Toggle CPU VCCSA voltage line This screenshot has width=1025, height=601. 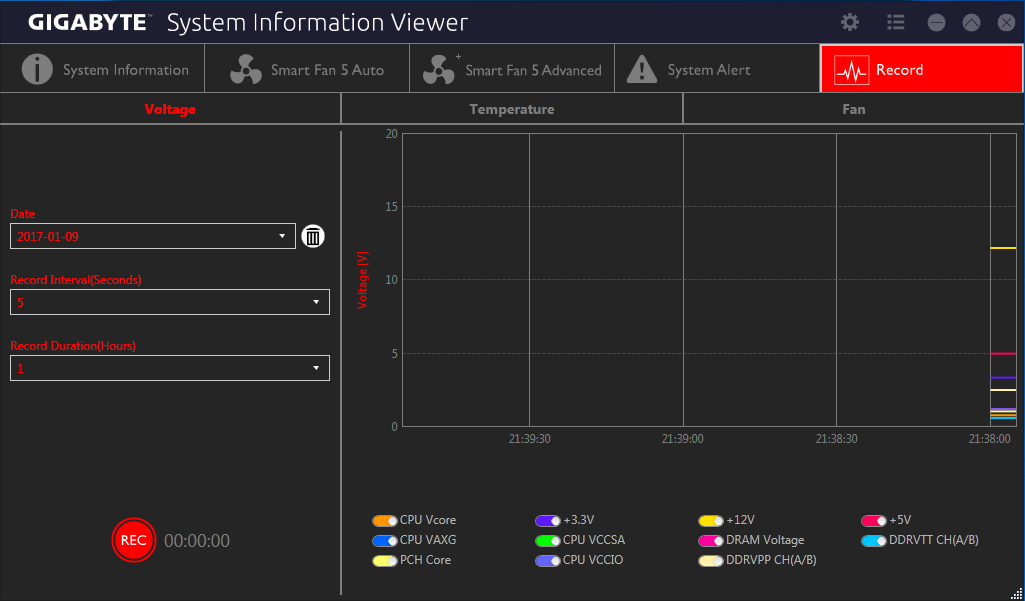pos(548,541)
